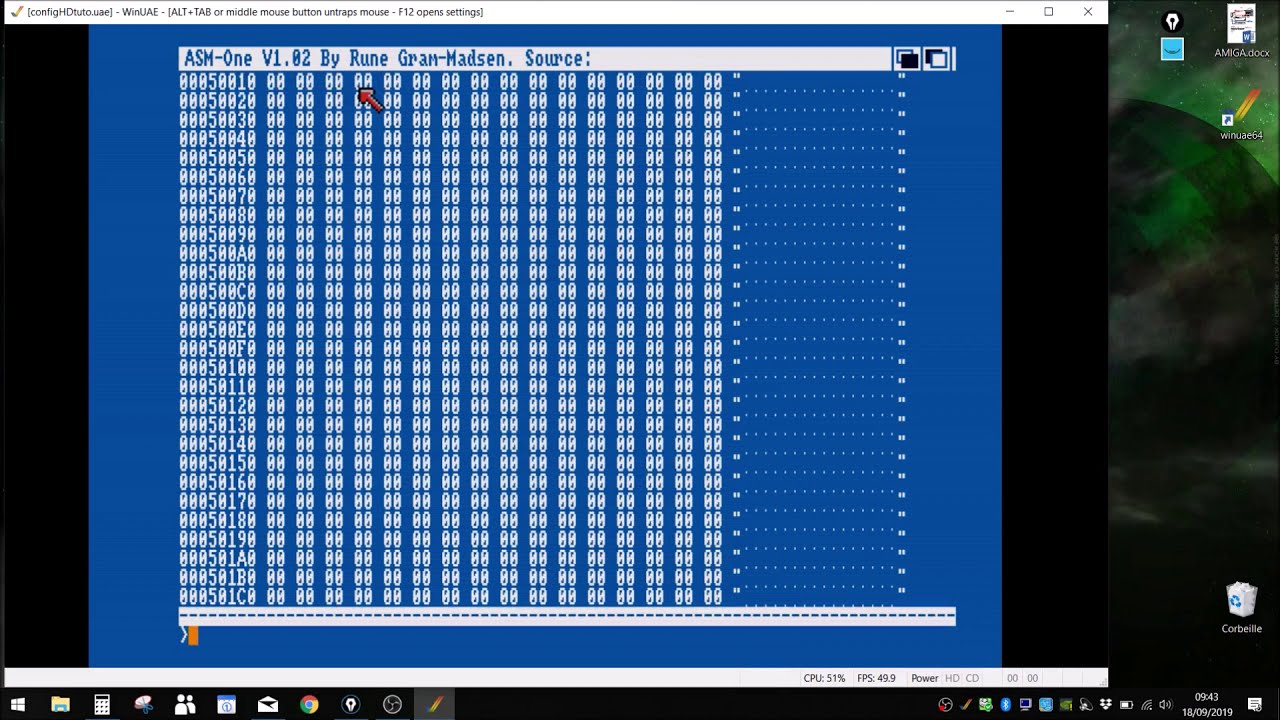Screen dimensions: 1280x720
Task: Open the winuae64 desktop shortcut
Action: click(x=1241, y=116)
